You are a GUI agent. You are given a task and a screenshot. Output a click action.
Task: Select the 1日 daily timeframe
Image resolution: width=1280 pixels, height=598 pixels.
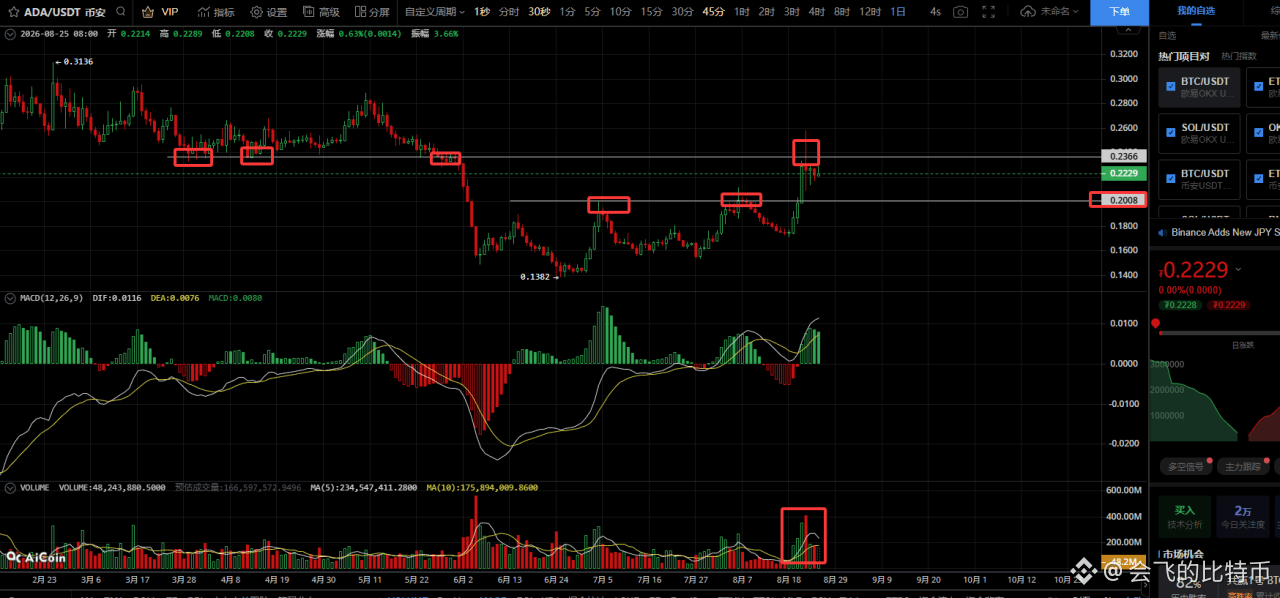click(x=898, y=12)
